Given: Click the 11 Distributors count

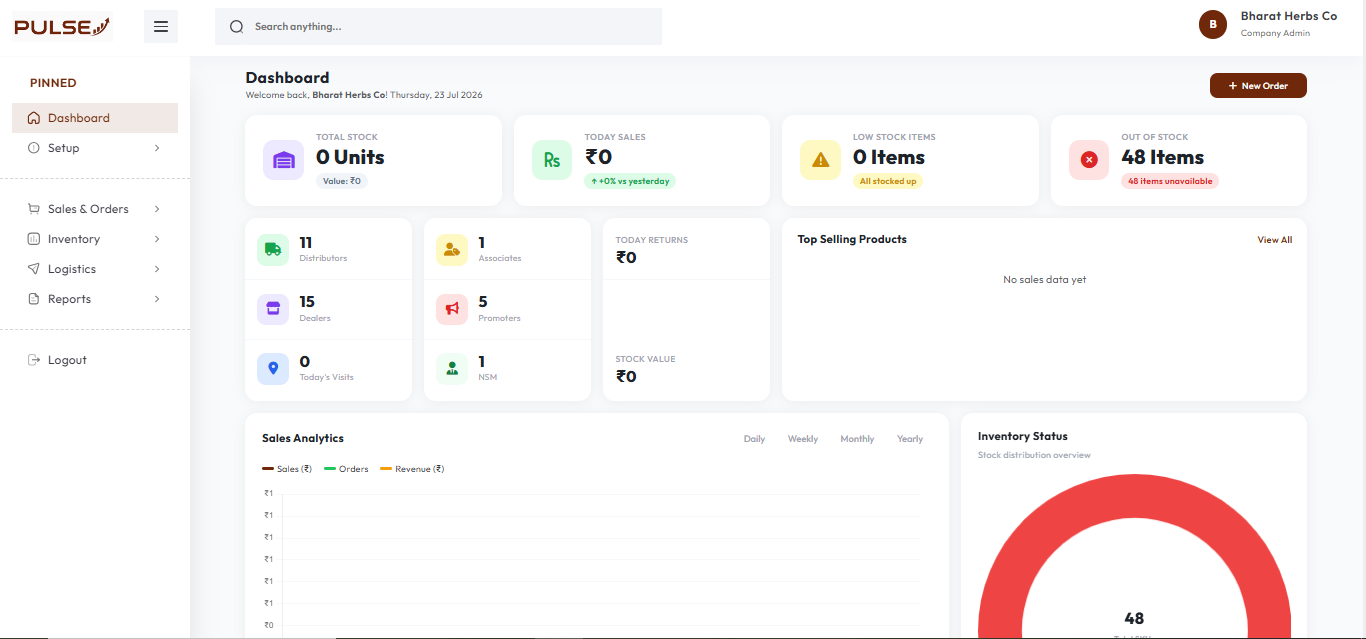Looking at the screenshot, I should (306, 242).
